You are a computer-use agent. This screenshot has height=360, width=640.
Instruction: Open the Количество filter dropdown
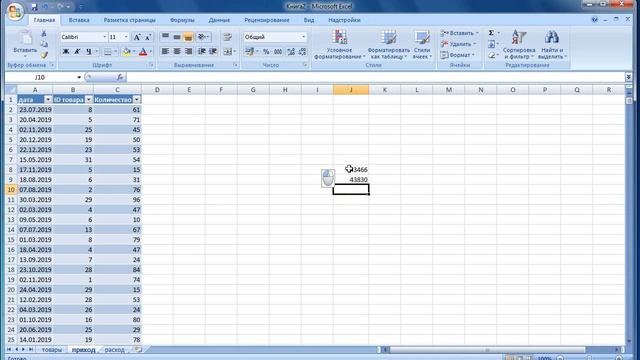137,100
